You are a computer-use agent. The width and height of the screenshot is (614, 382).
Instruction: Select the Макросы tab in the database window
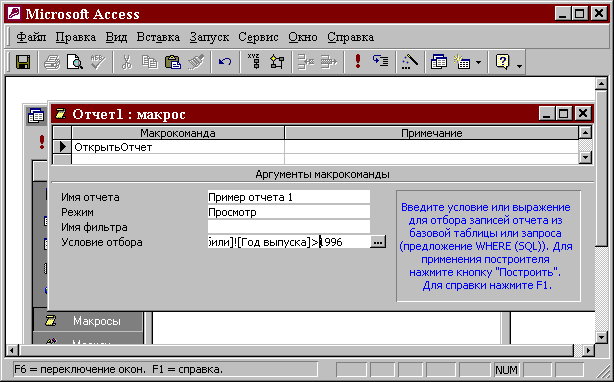pos(88,321)
